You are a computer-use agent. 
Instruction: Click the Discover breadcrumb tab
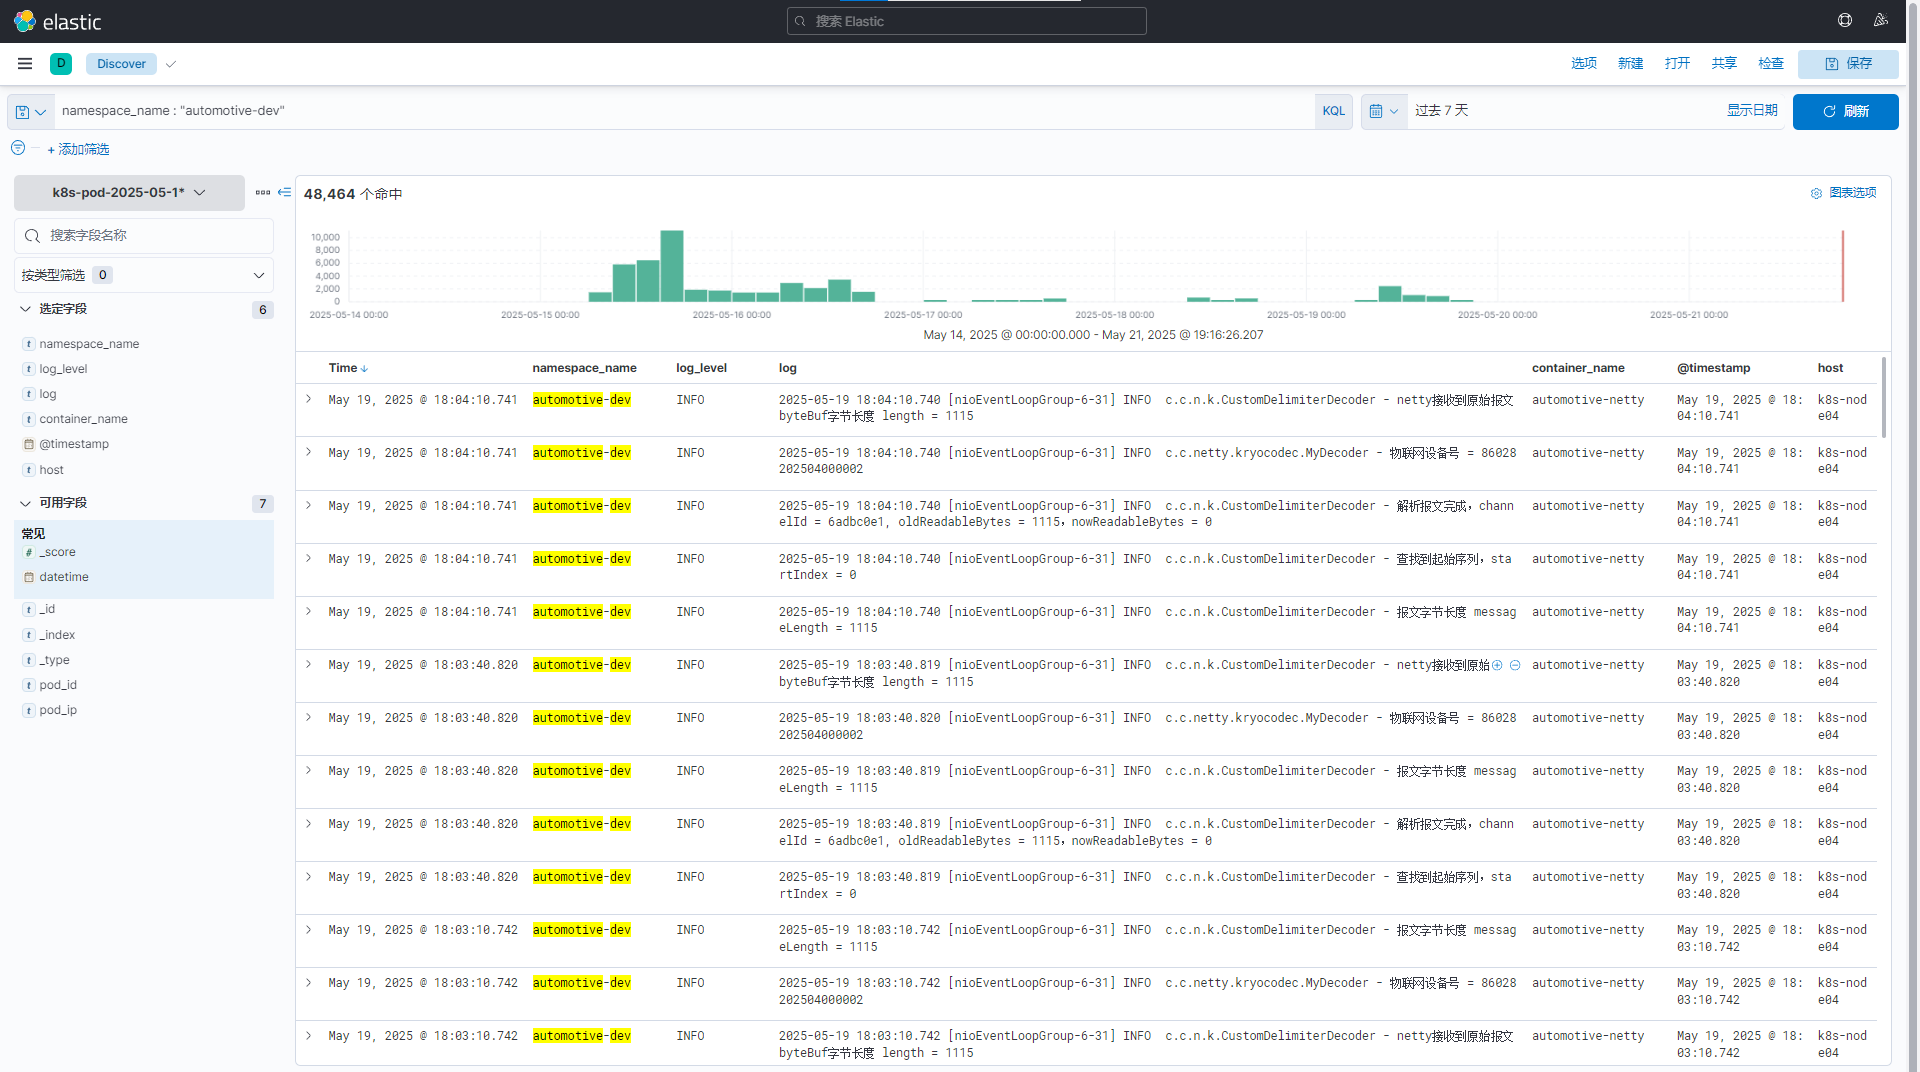coord(121,64)
